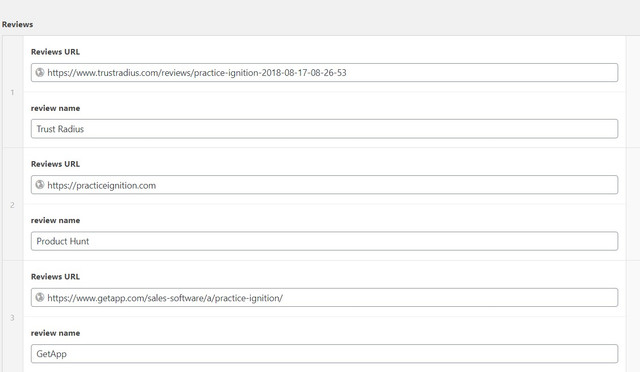
Task: Click the Reviews URL label in row 1
Action: point(56,52)
